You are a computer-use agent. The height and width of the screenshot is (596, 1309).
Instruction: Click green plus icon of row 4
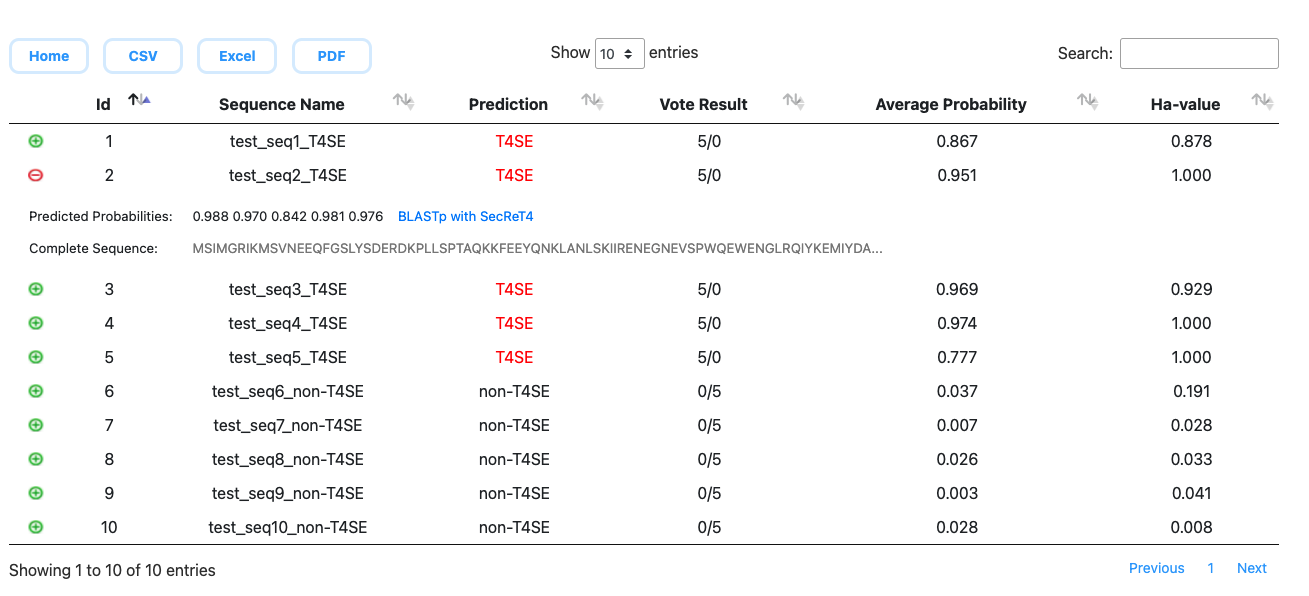pos(36,323)
